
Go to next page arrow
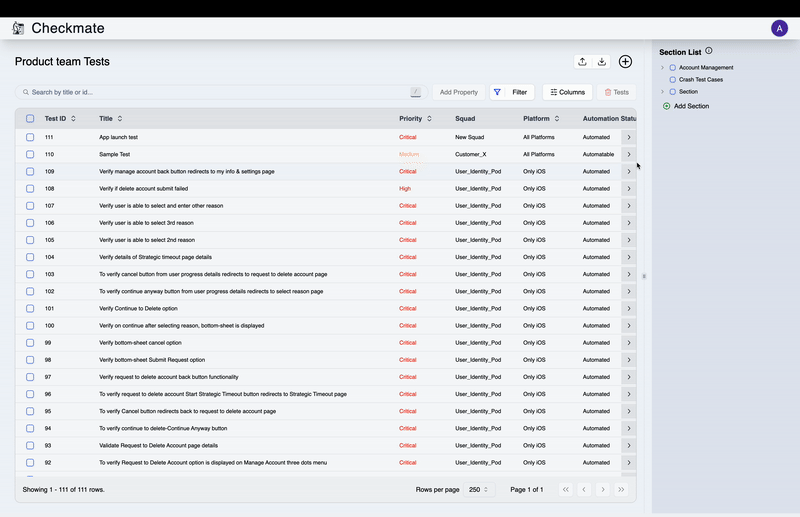(x=603, y=489)
